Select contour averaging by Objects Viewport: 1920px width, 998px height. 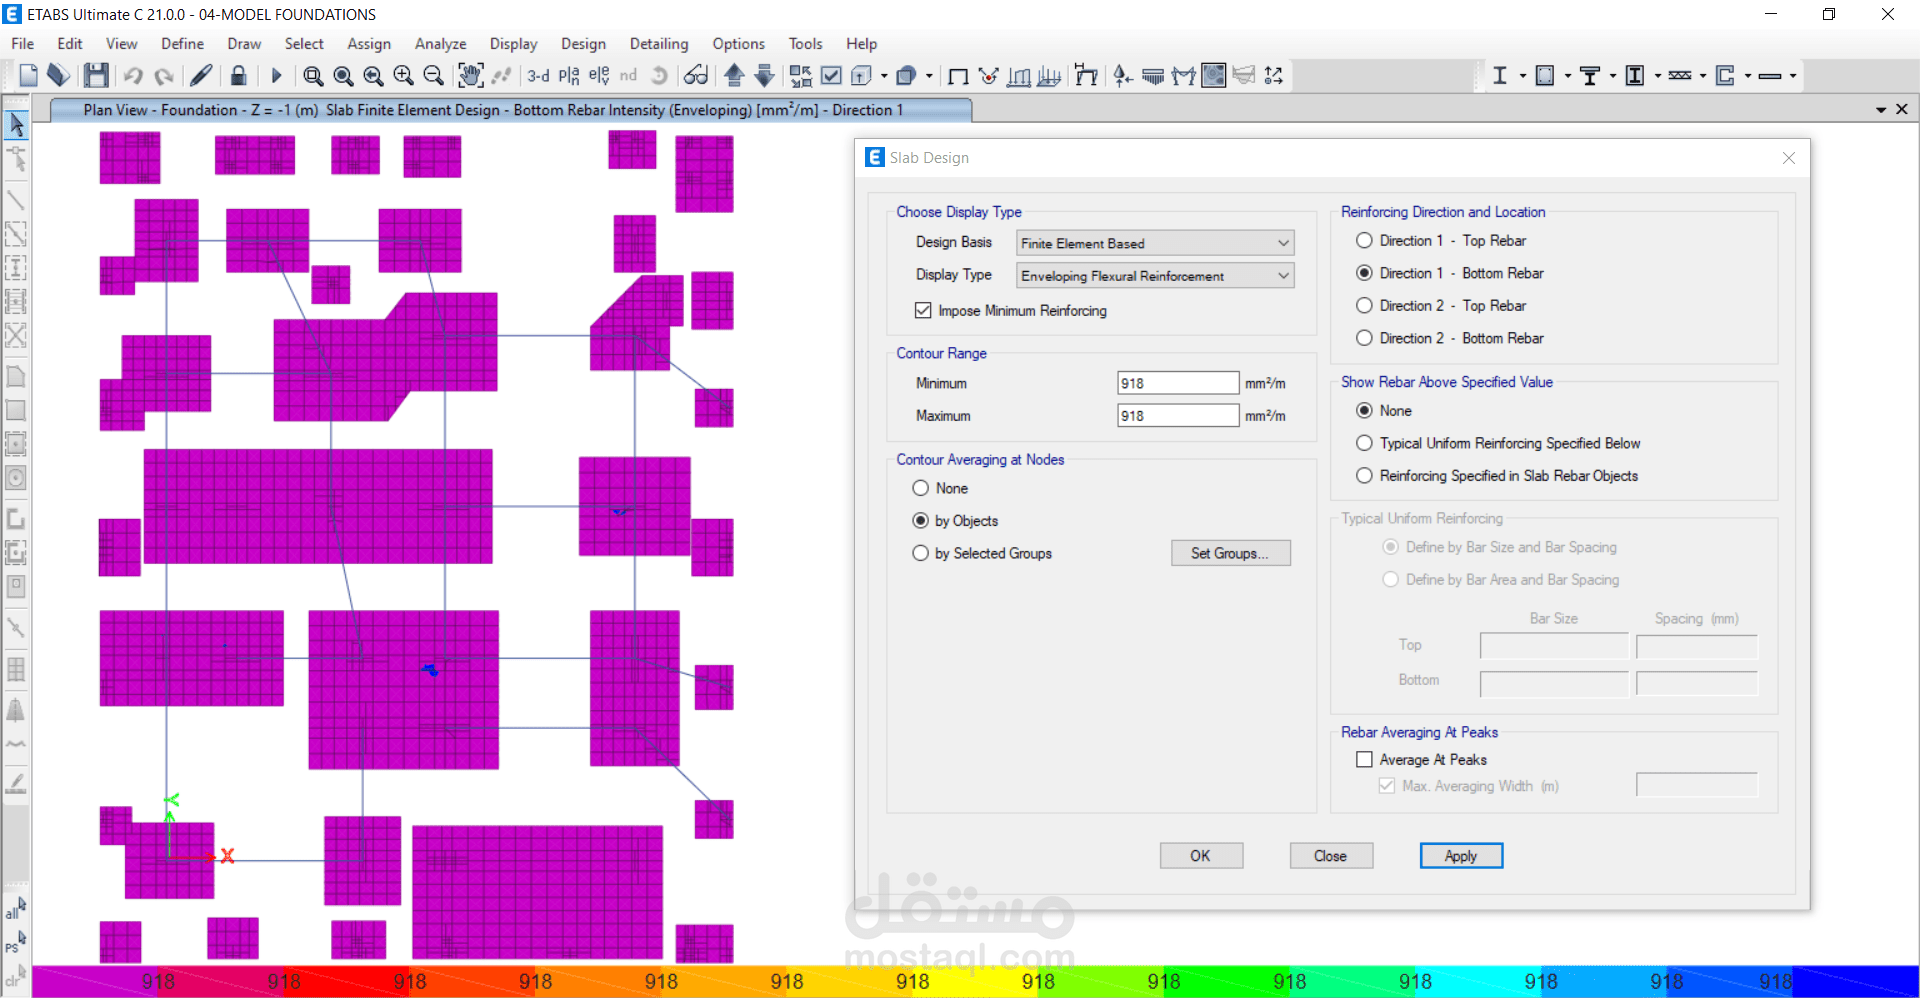point(955,521)
